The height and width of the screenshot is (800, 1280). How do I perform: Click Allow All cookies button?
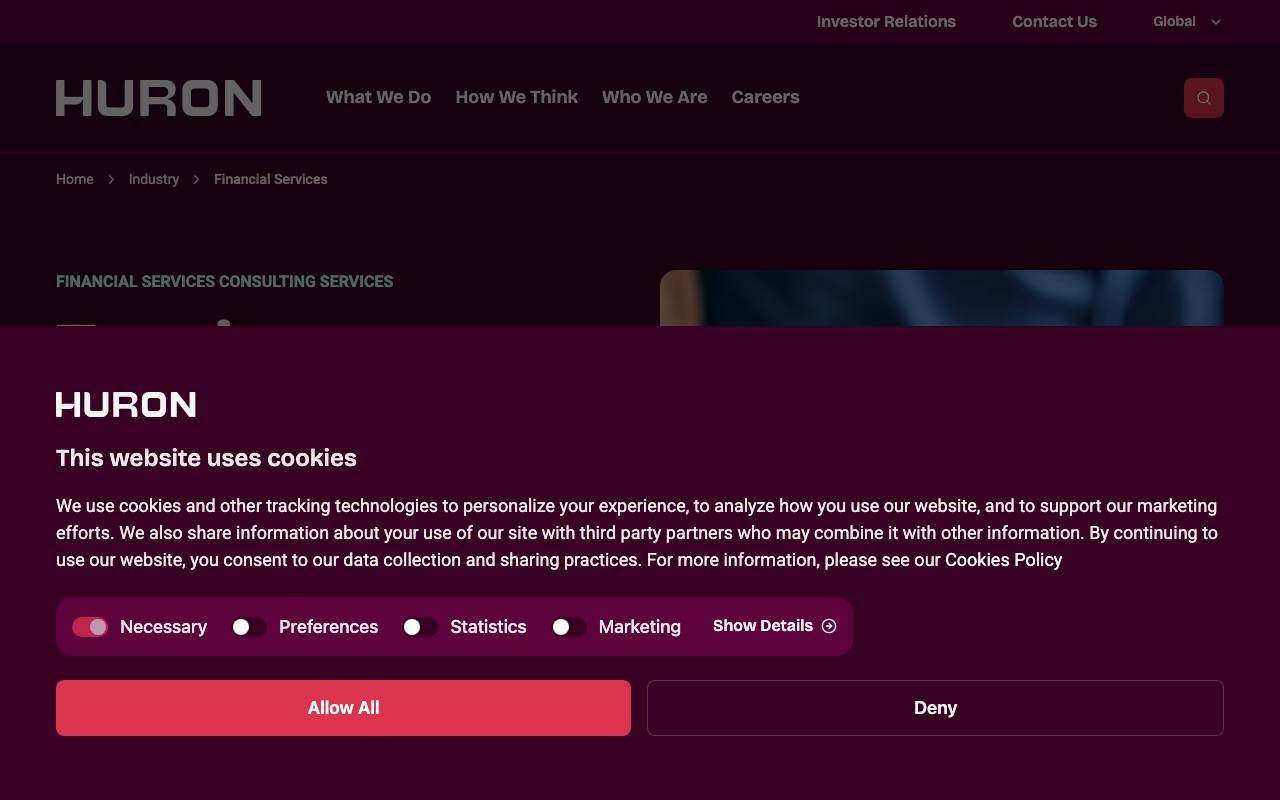click(343, 708)
